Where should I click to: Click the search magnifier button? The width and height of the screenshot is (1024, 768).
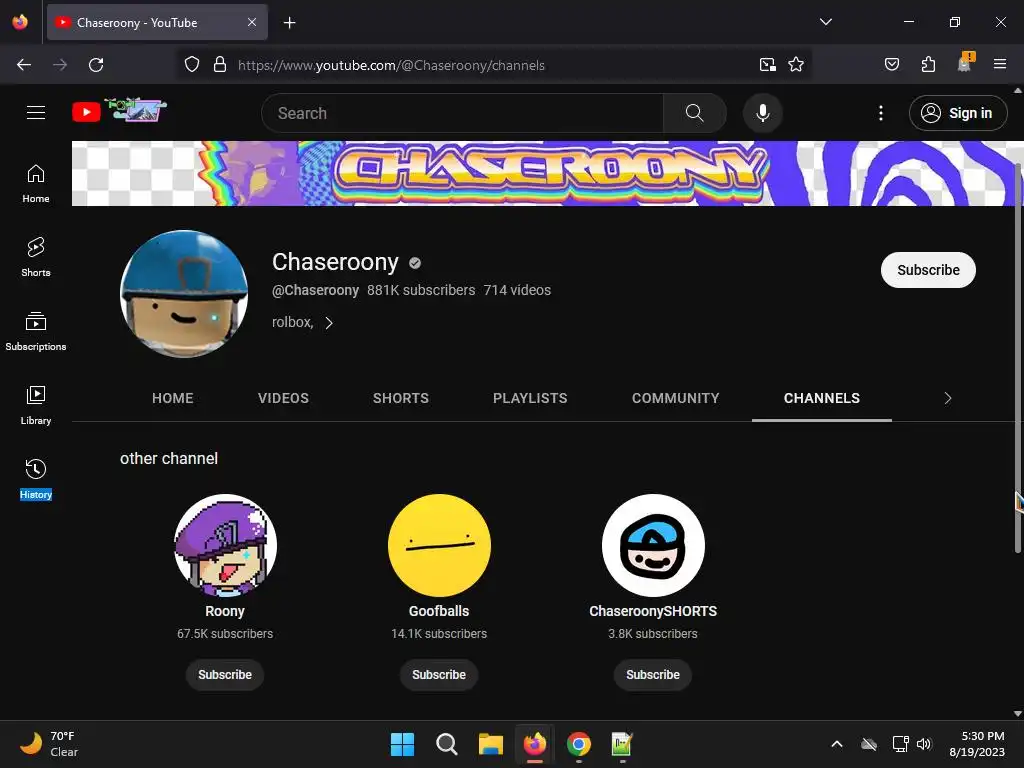coord(694,113)
